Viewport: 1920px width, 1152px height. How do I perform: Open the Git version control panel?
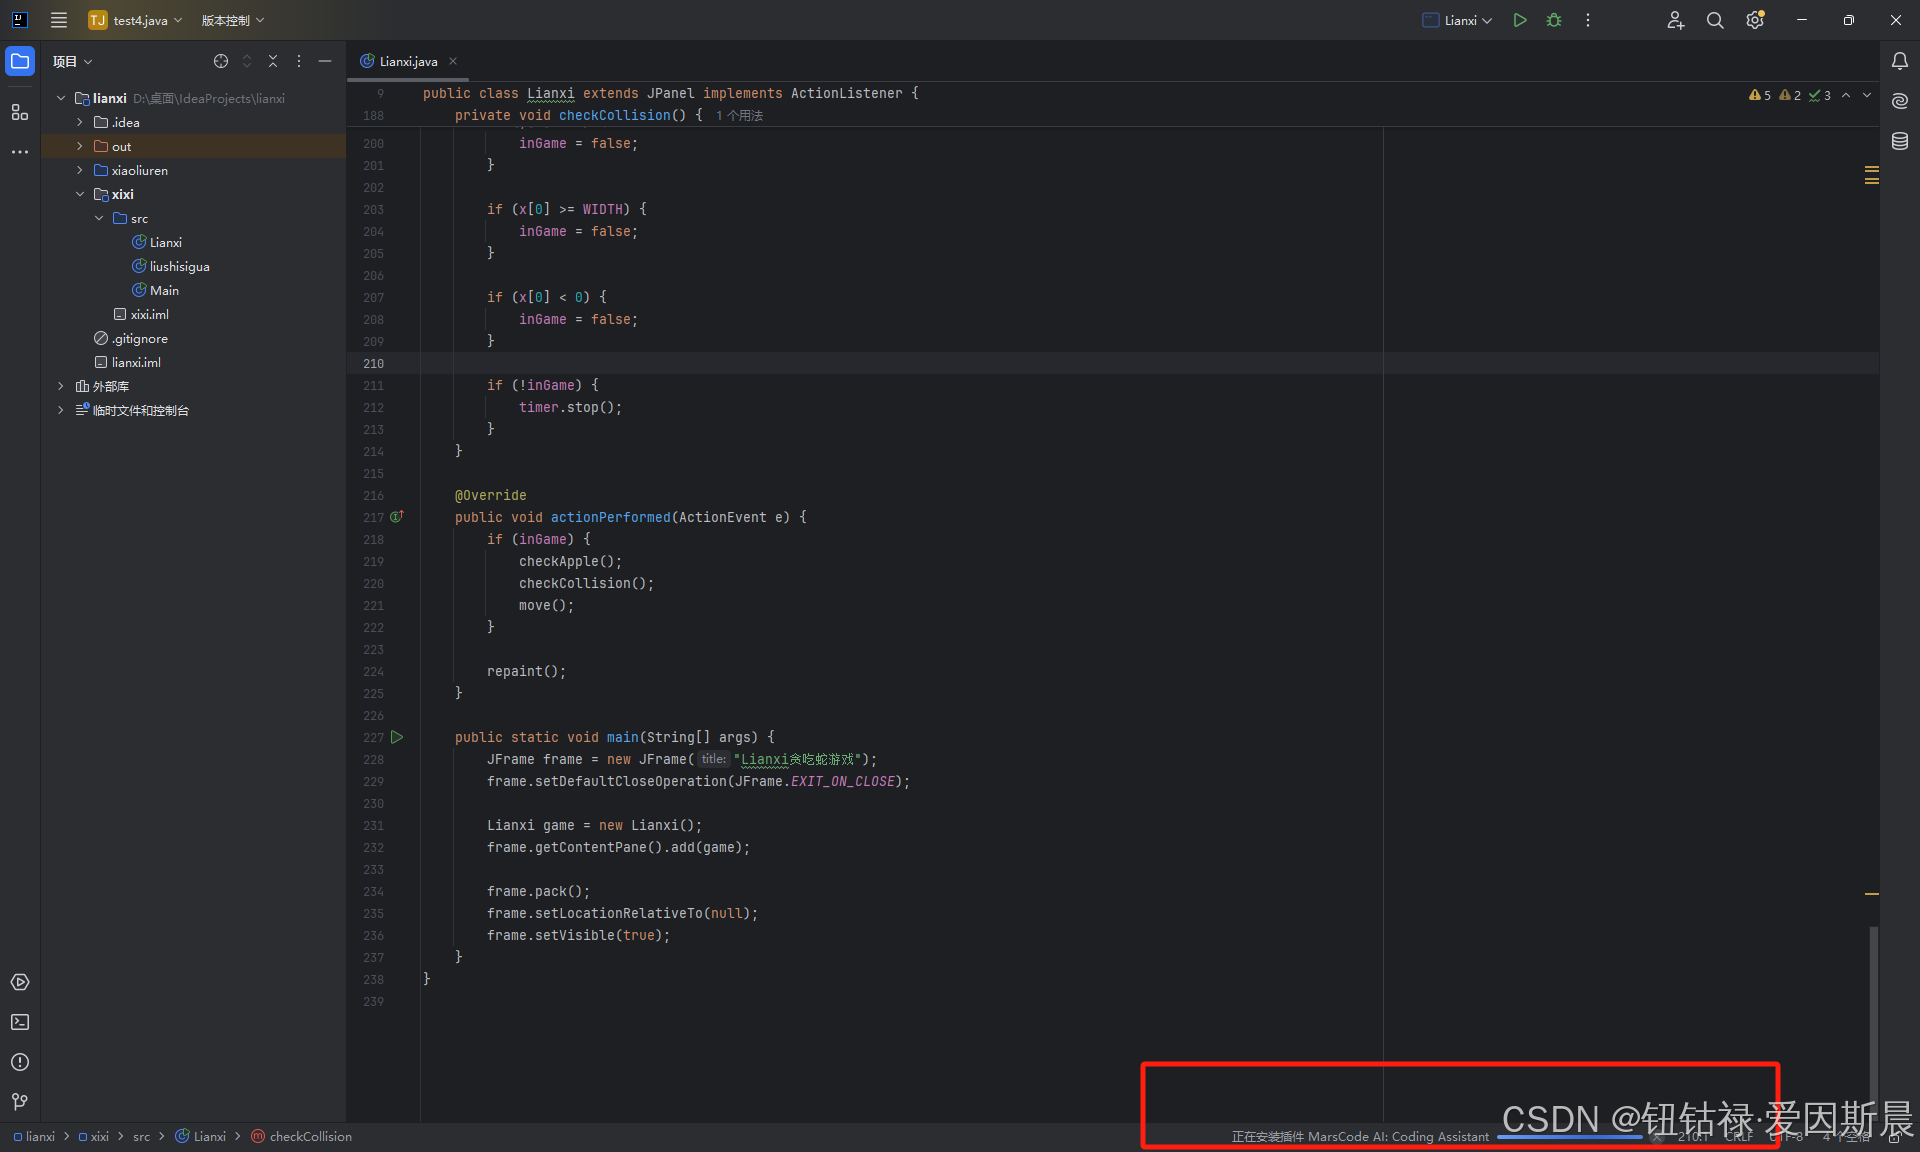coord(20,1101)
